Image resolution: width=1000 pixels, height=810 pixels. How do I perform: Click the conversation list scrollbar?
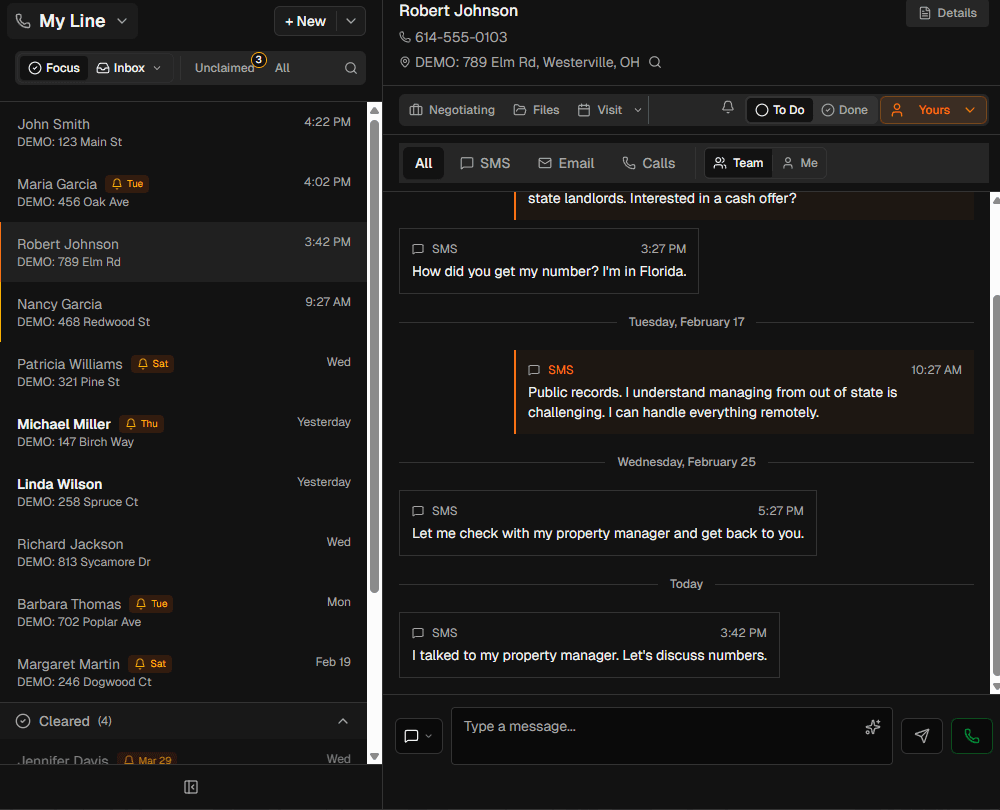374,356
